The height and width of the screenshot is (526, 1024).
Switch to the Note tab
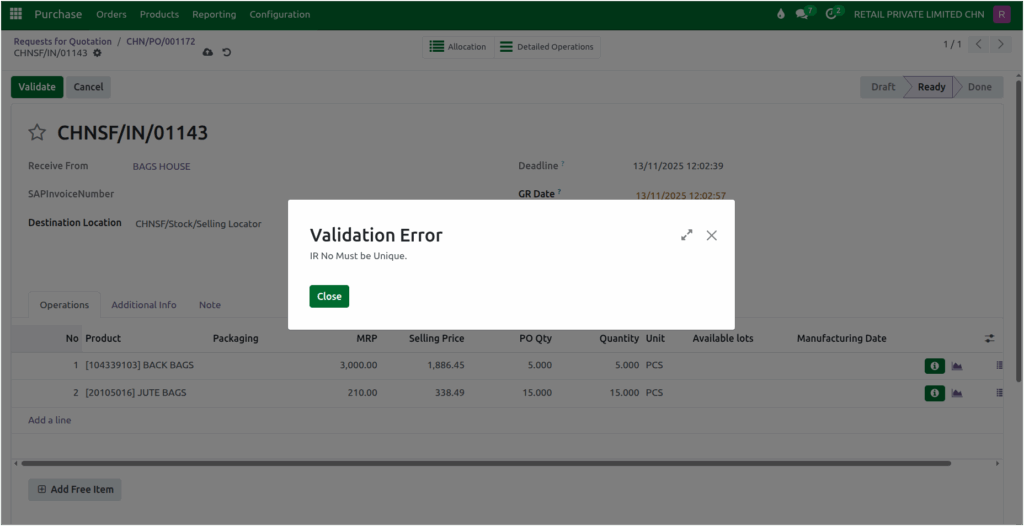pyautogui.click(x=210, y=305)
